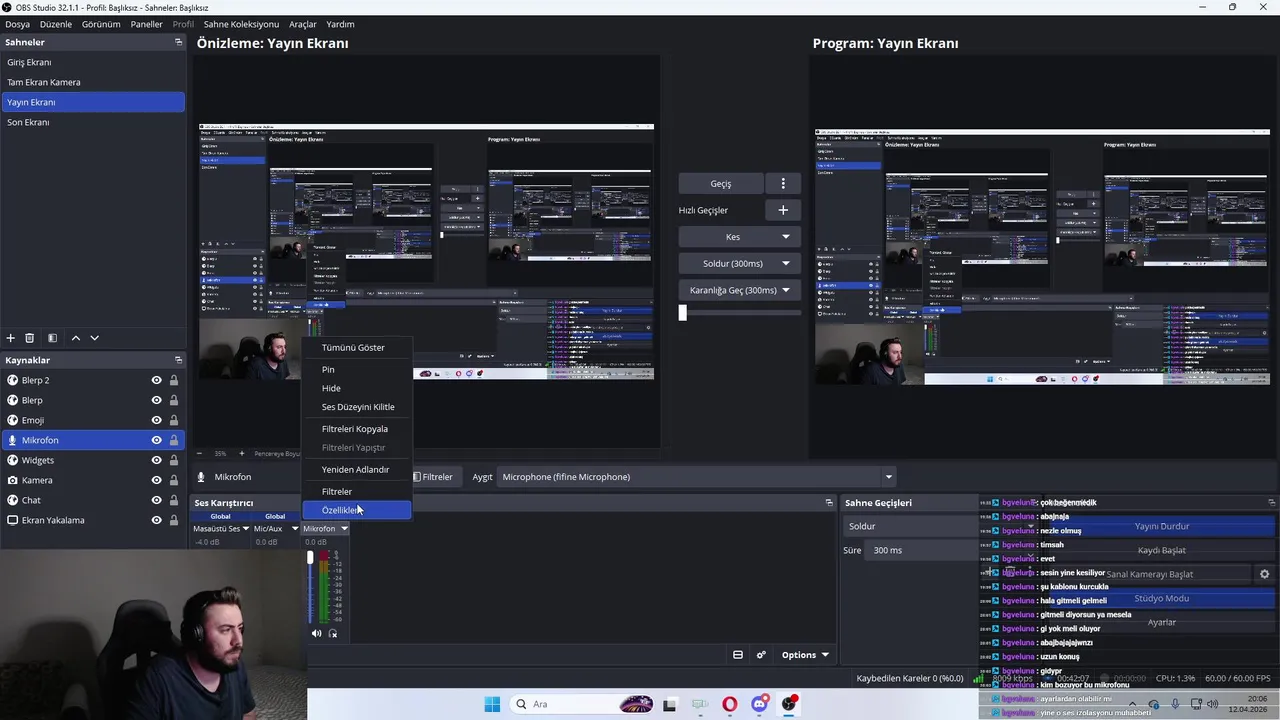The image size is (1280, 720).
Task: Open Ayarlar settings button
Action: (1161, 622)
